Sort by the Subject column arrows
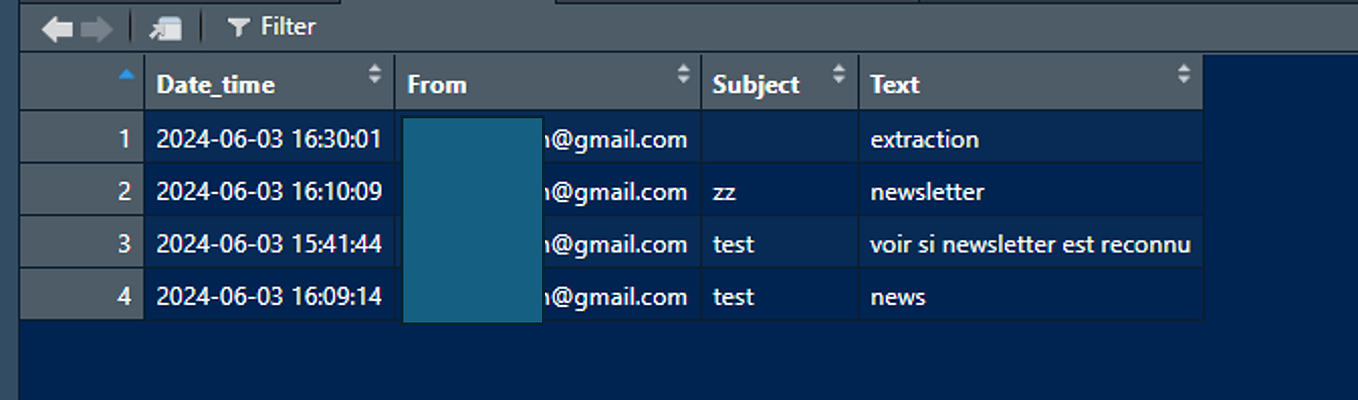Viewport: 1358px width, 400px height. coord(839,74)
